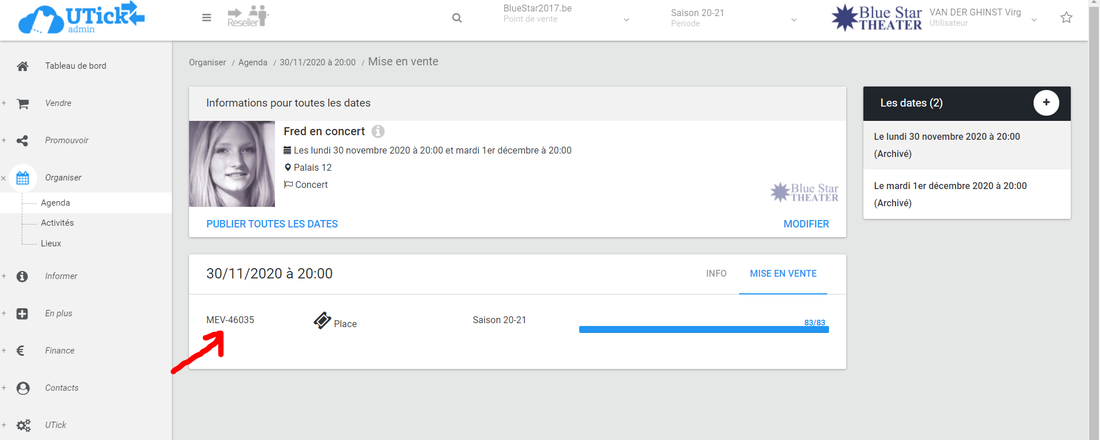Click the Contacts person icon
1100x440 pixels.
coord(23,388)
